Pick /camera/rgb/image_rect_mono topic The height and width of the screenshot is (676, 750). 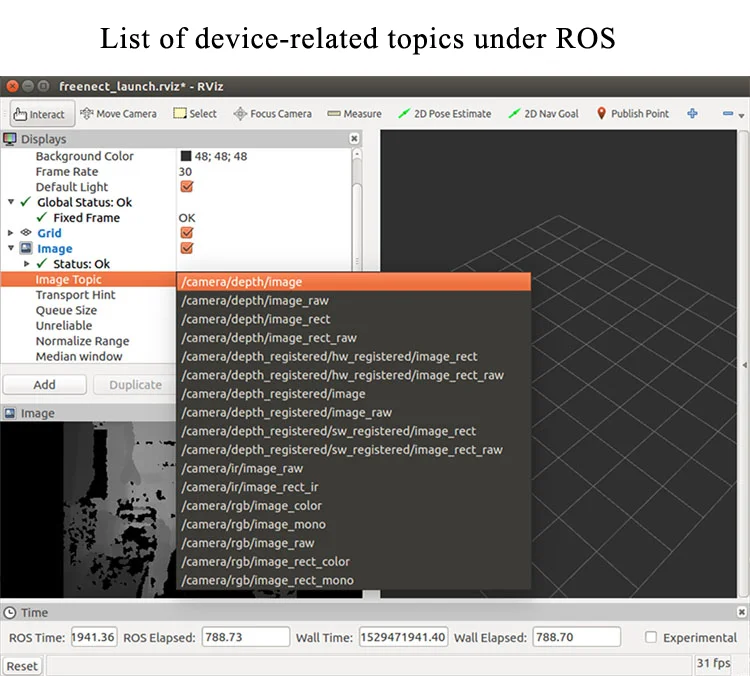tap(353, 580)
